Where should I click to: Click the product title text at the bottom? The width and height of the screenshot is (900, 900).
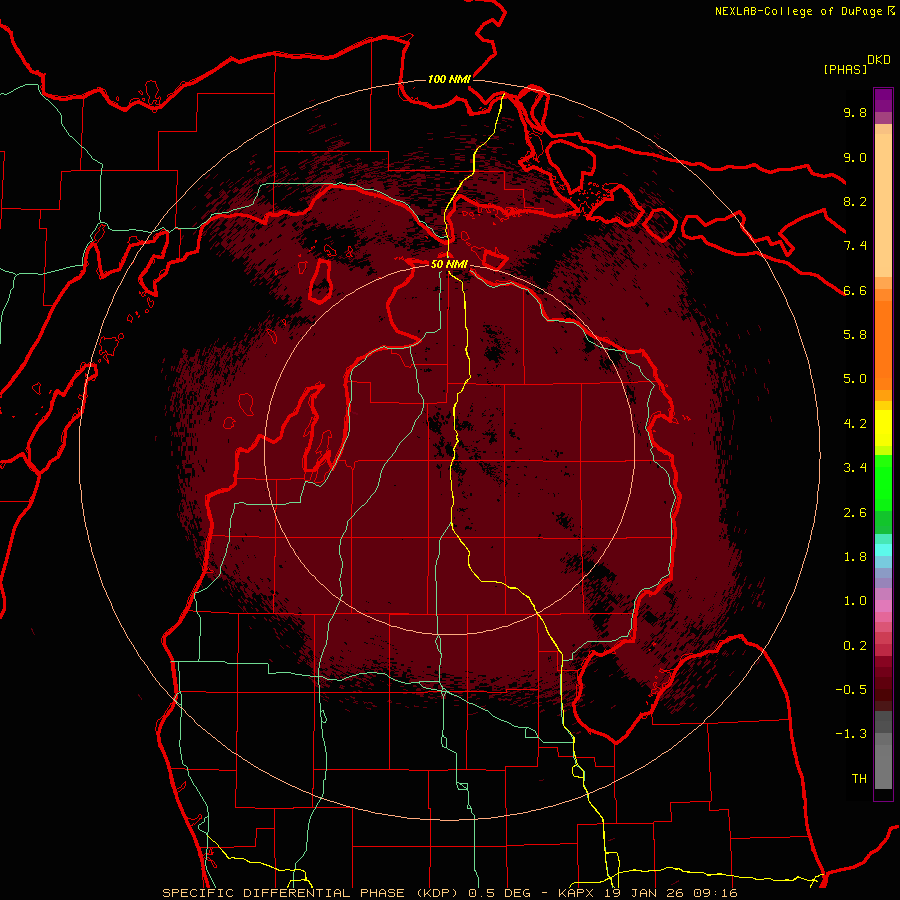[449, 893]
